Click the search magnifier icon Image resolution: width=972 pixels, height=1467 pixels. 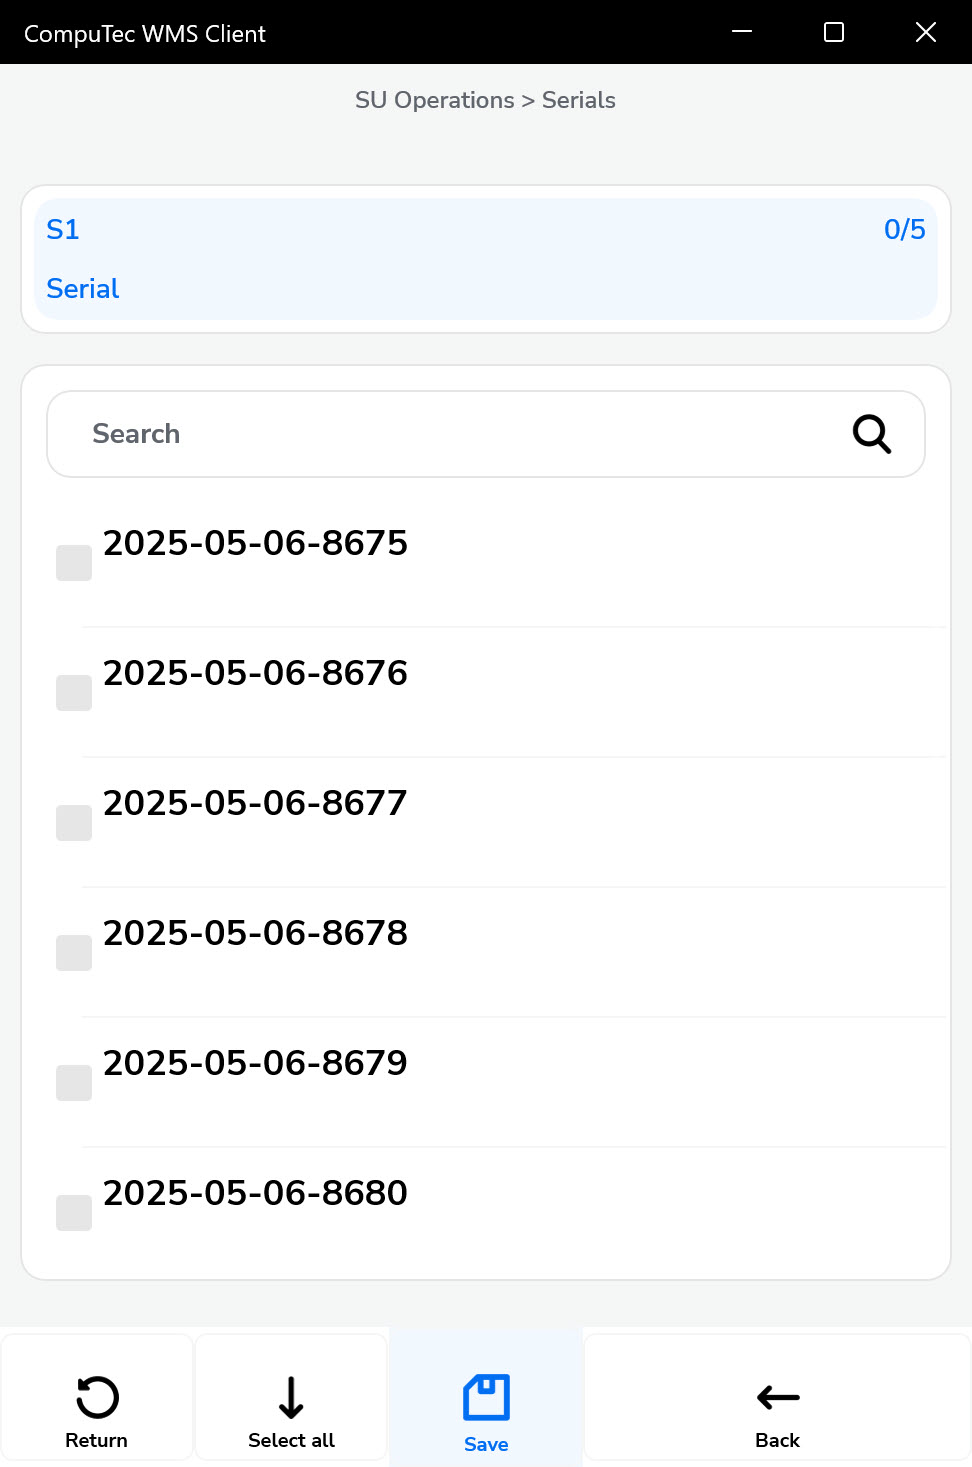[x=871, y=434]
